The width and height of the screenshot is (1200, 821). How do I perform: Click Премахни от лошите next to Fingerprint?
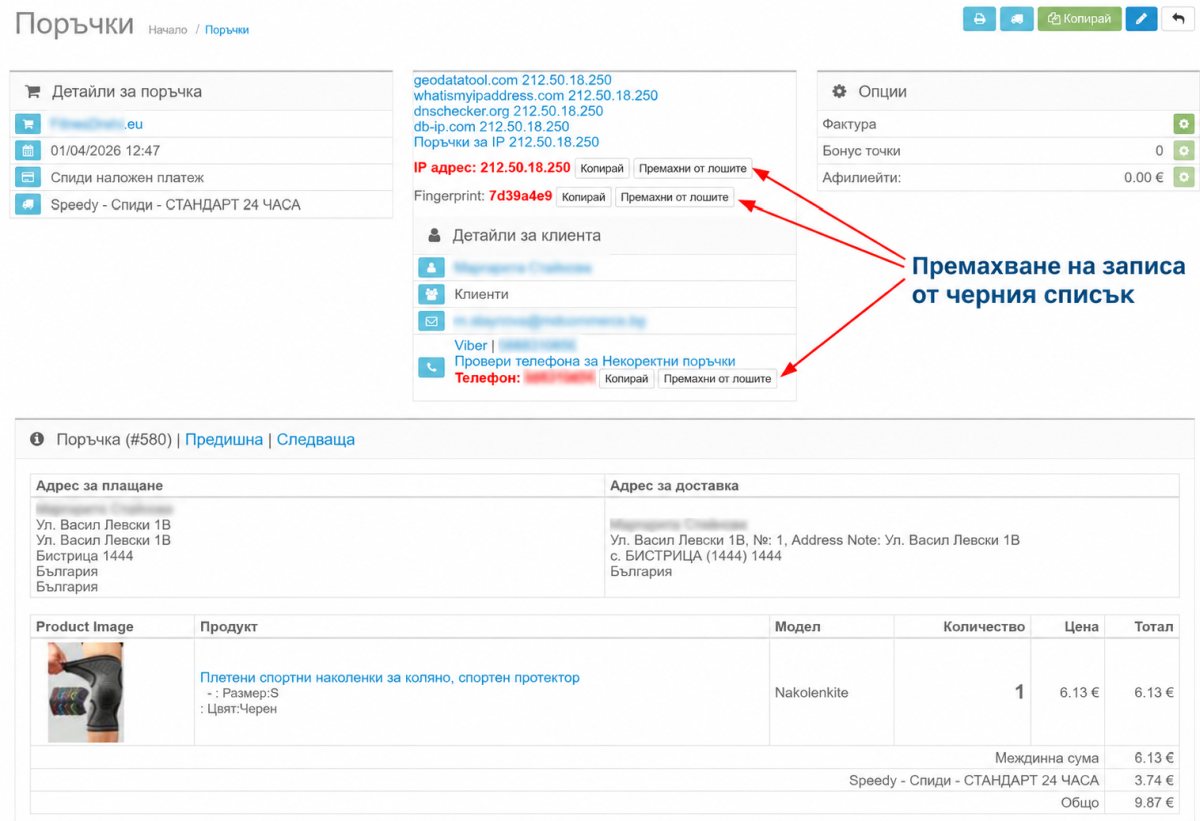[x=675, y=197]
